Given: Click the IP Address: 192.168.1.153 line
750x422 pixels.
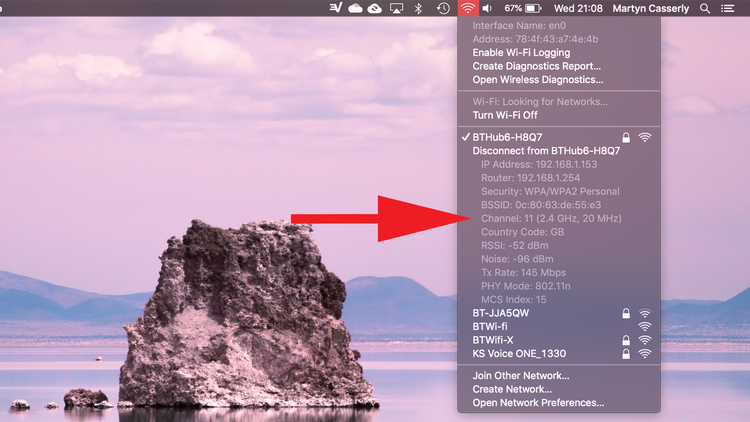Looking at the screenshot, I should point(539,165).
